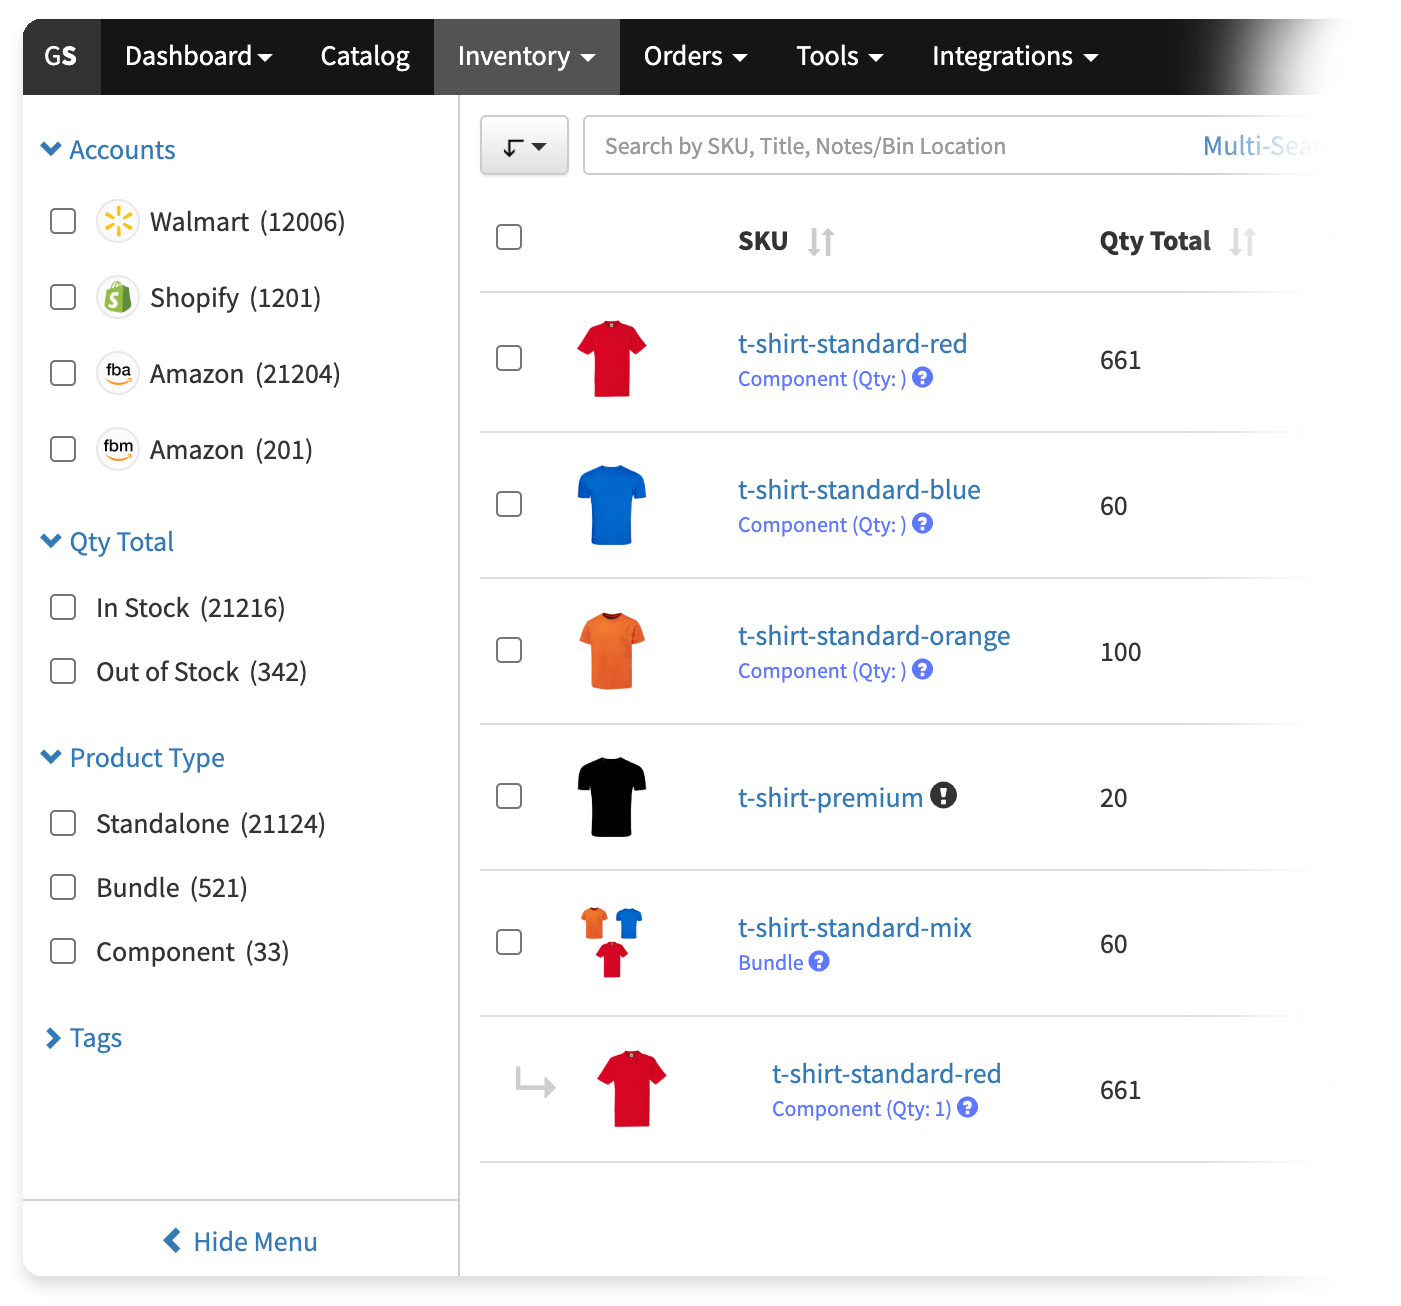Screen dimensions: 1401x1306
Task: Open the t-shirt-standard-blue SKU link
Action: click(858, 490)
